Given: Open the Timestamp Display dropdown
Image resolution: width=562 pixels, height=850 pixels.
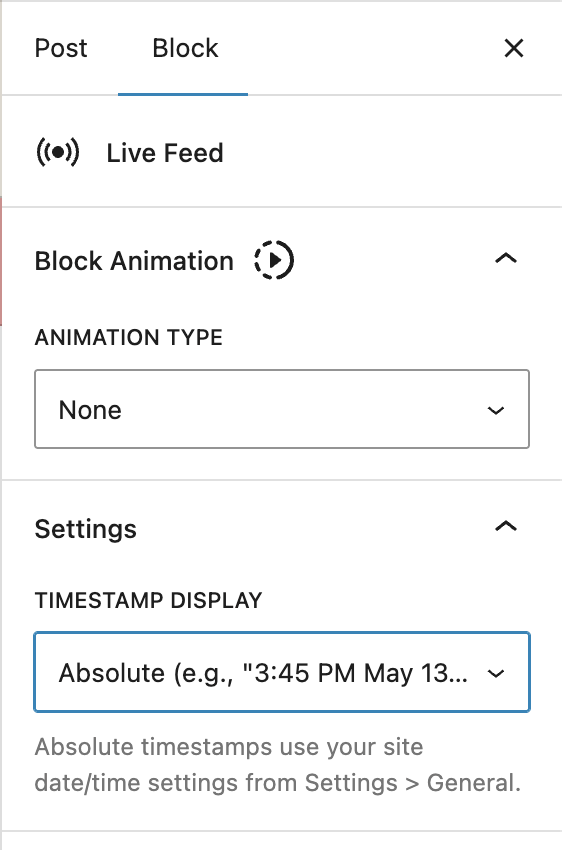Looking at the screenshot, I should point(282,672).
